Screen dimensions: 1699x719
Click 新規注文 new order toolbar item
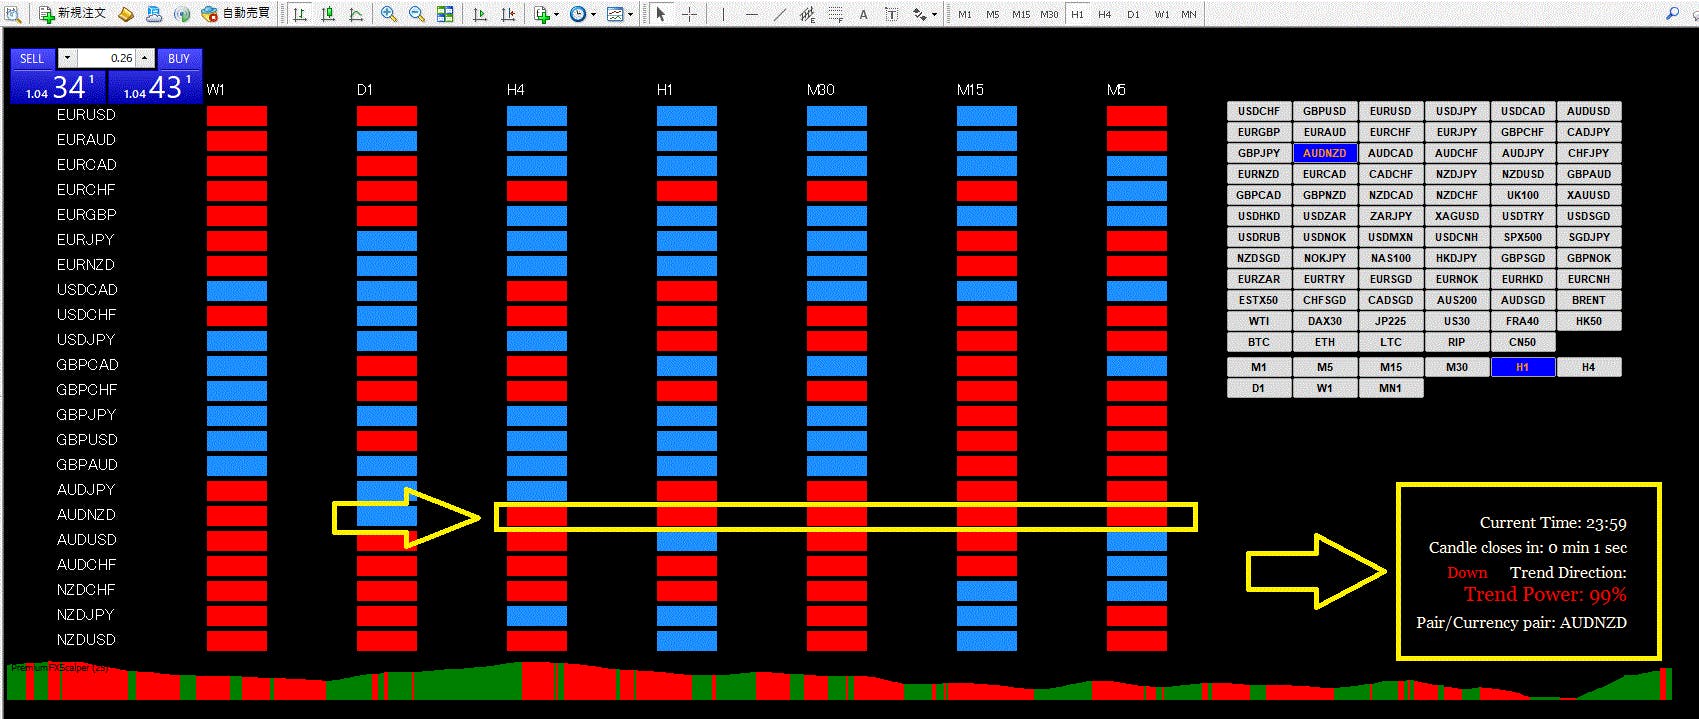pyautogui.click(x=72, y=14)
